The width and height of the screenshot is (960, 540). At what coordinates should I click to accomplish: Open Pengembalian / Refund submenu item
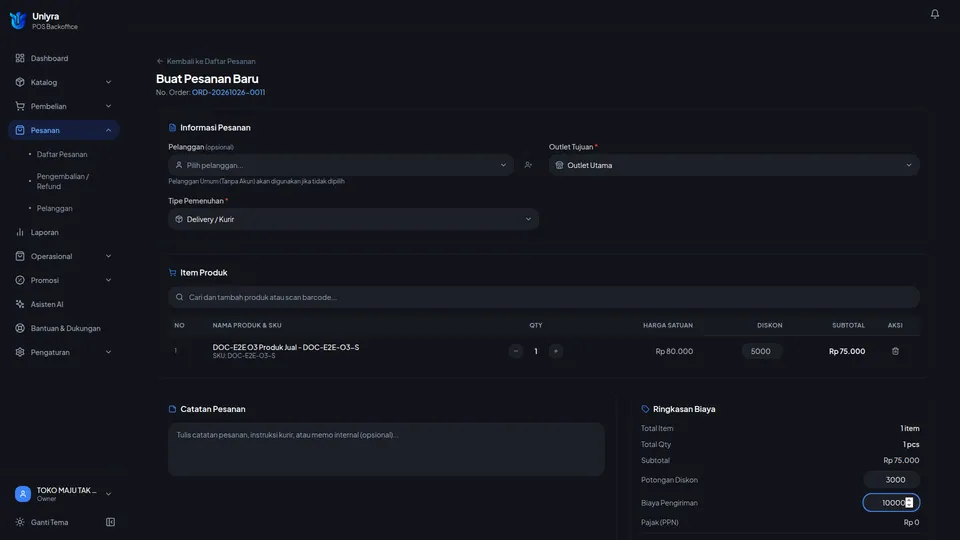(x=62, y=181)
